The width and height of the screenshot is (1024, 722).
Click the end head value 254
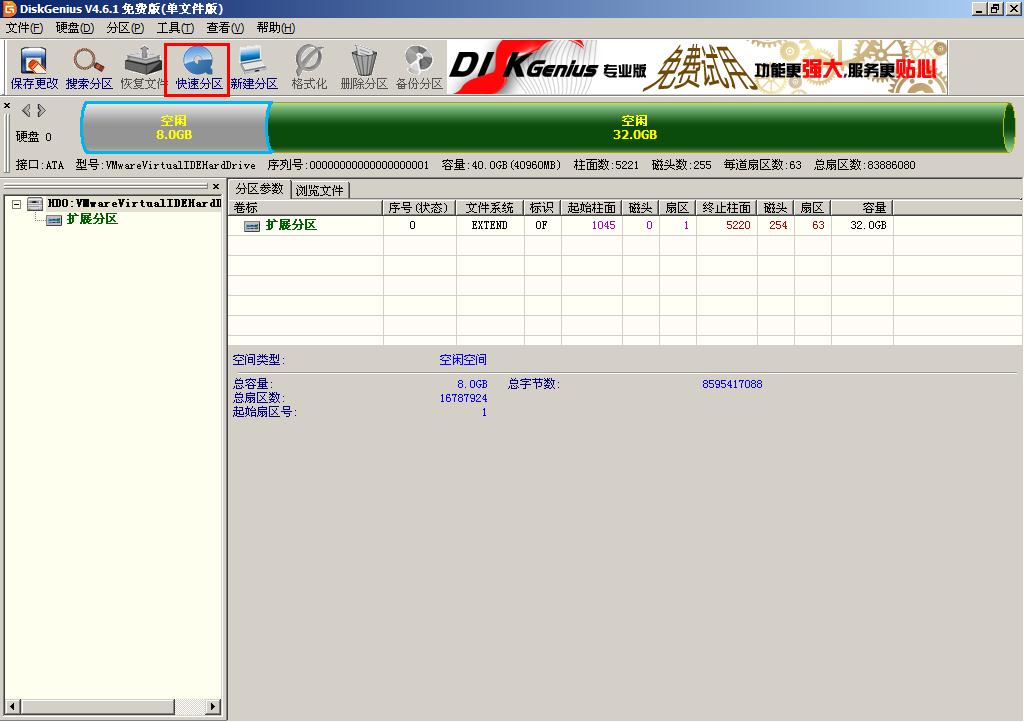(x=778, y=225)
